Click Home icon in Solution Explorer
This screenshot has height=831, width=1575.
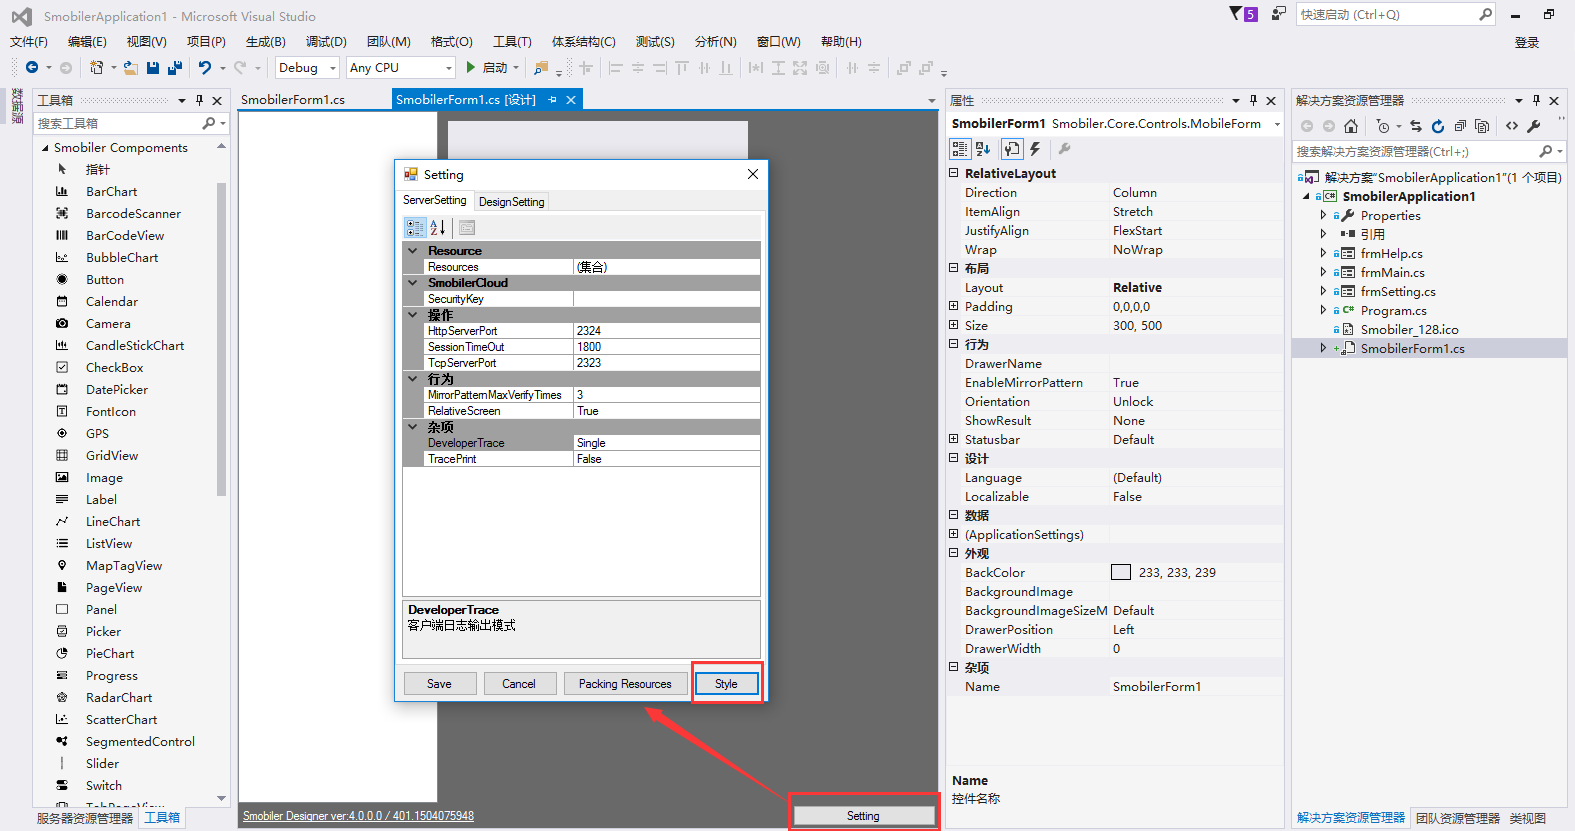coord(1351,126)
